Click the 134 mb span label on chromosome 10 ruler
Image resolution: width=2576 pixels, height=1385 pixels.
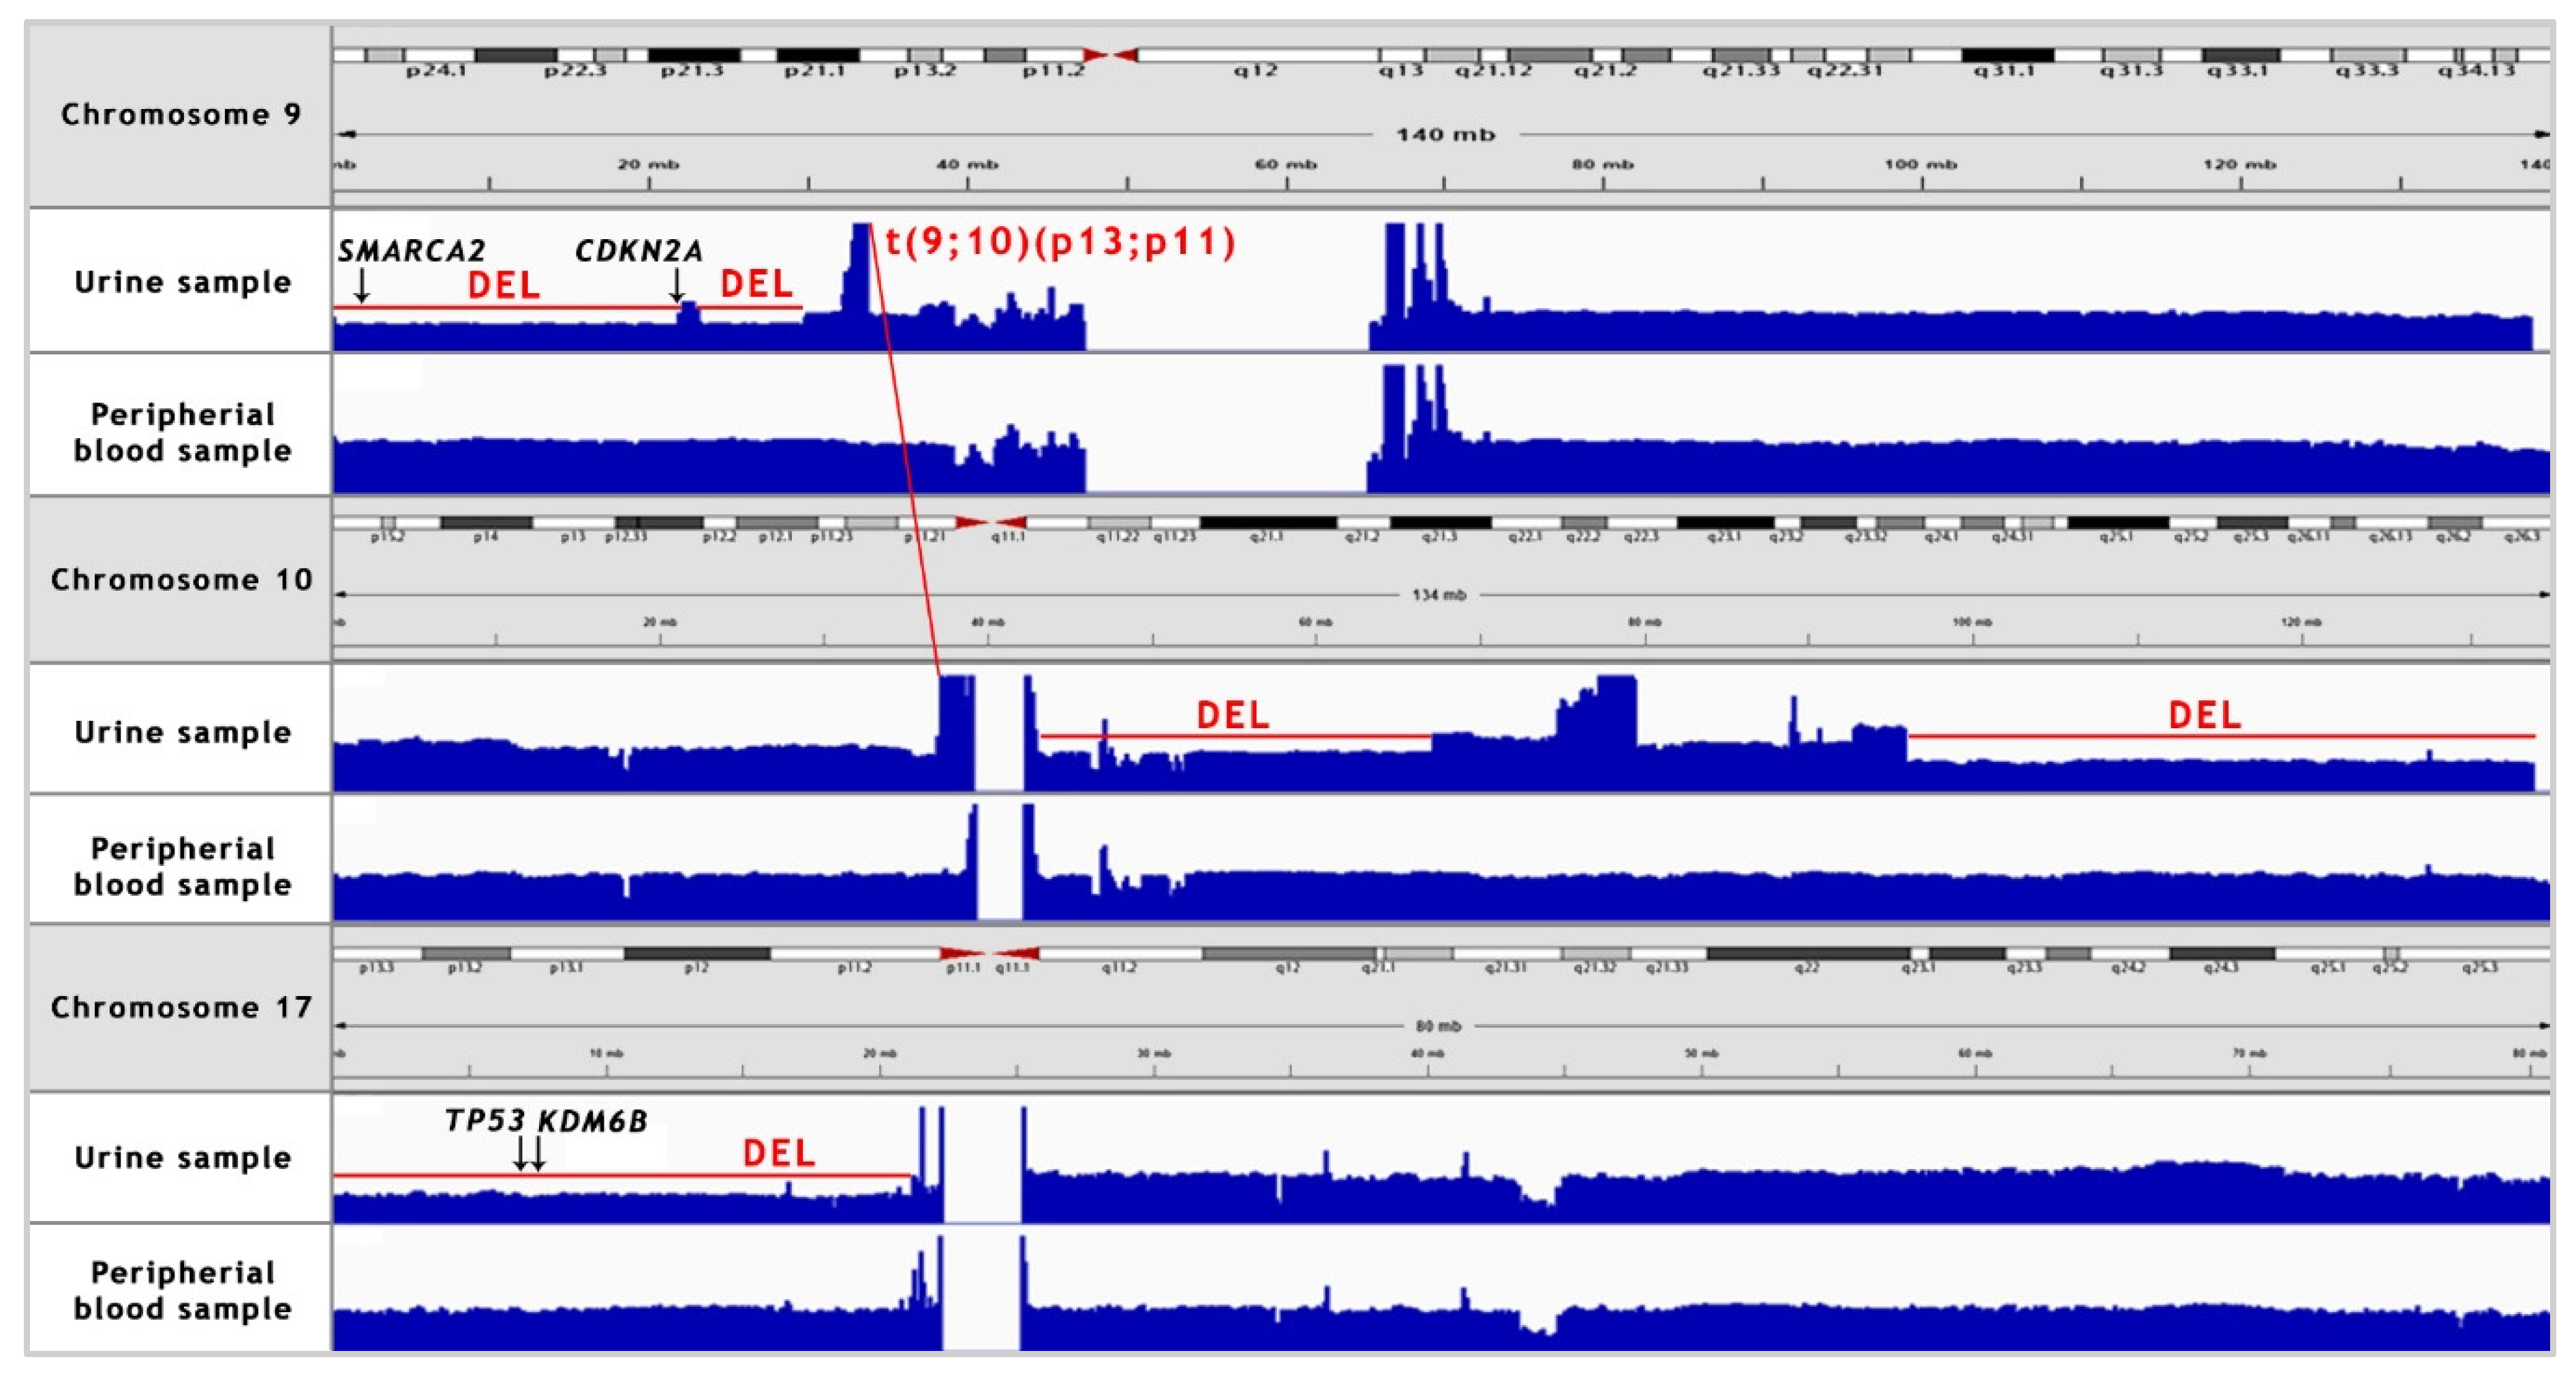point(1439,595)
